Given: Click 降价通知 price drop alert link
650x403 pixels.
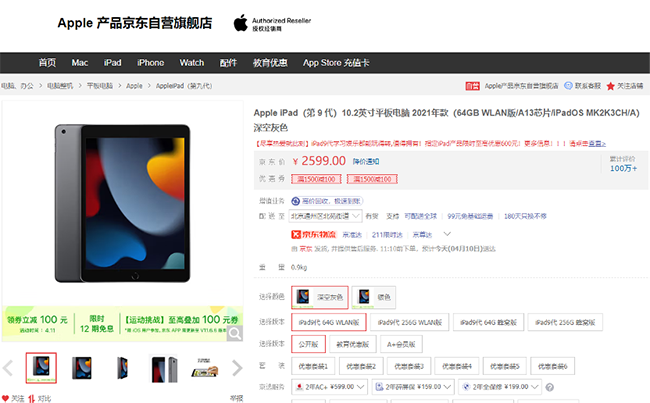Looking at the screenshot, I should click(x=366, y=161).
